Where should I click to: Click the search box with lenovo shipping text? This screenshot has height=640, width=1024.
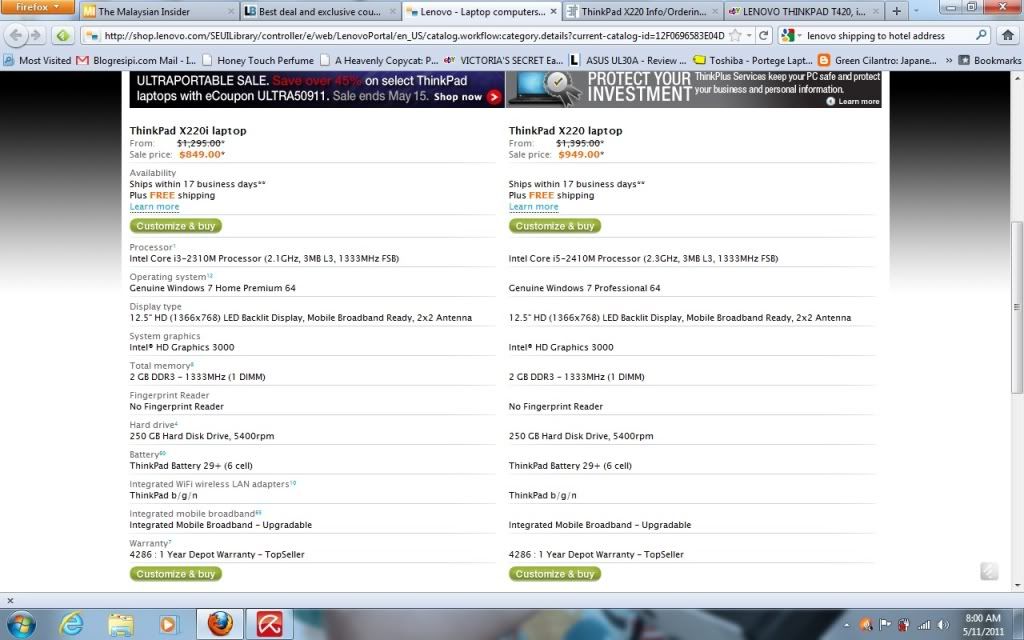[x=888, y=36]
